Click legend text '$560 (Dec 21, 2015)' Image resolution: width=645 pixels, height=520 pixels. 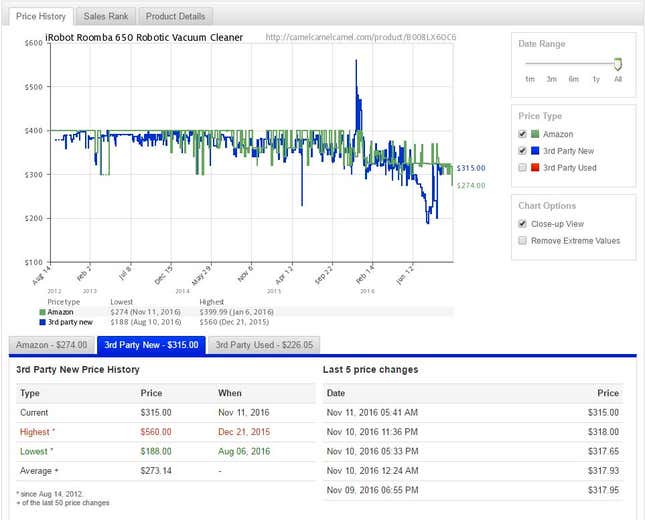(234, 322)
